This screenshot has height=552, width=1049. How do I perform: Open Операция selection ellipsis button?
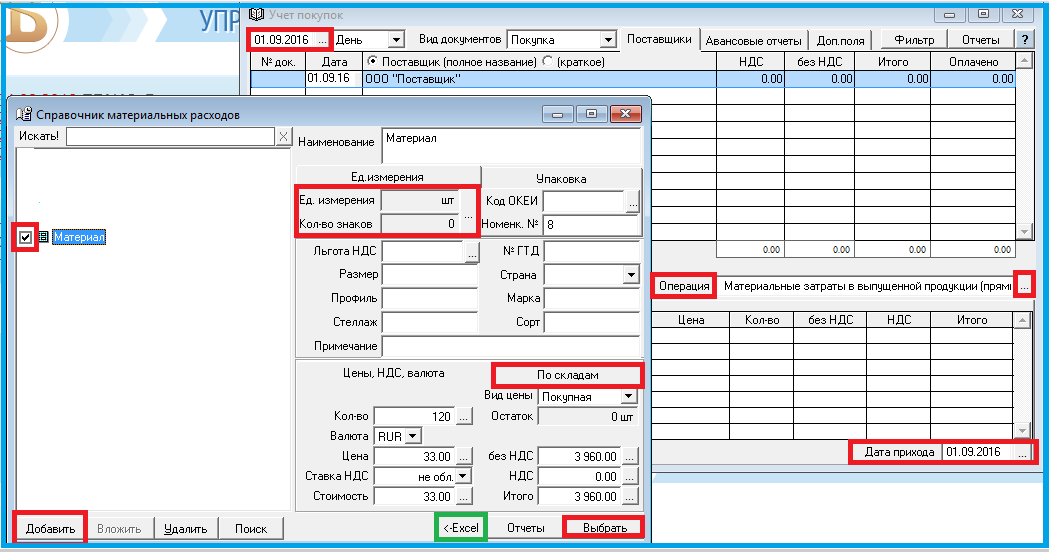pyautogui.click(x=1024, y=286)
